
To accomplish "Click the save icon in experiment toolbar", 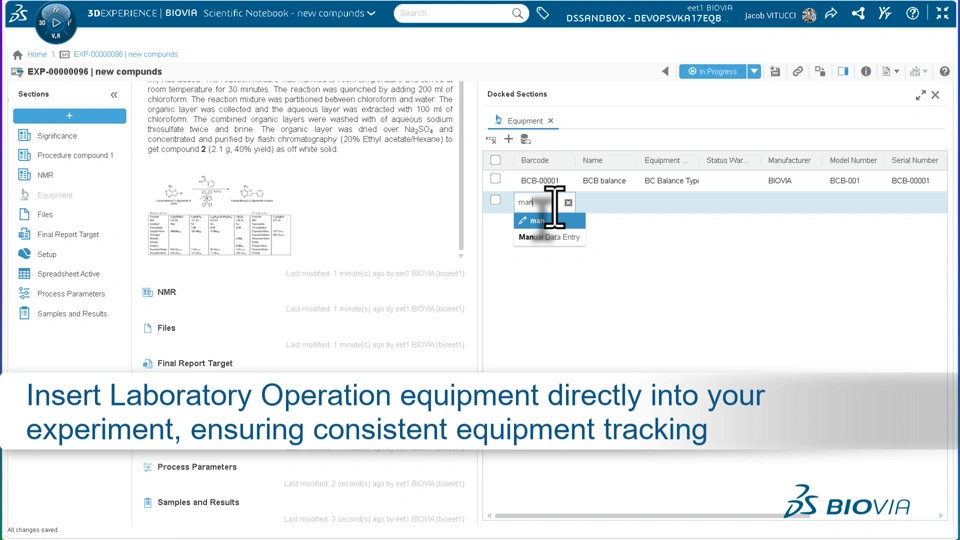I will 775,72.
